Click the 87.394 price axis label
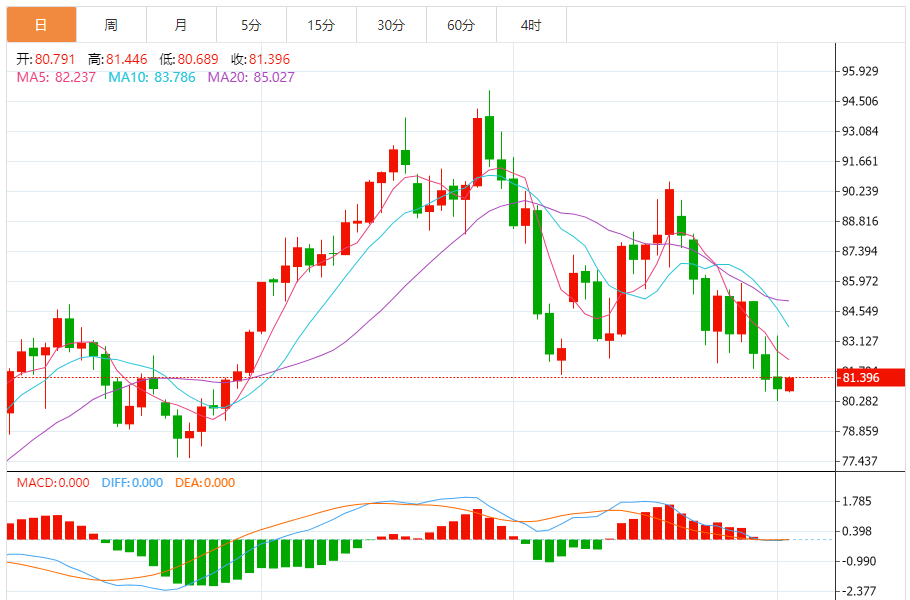 [860, 251]
